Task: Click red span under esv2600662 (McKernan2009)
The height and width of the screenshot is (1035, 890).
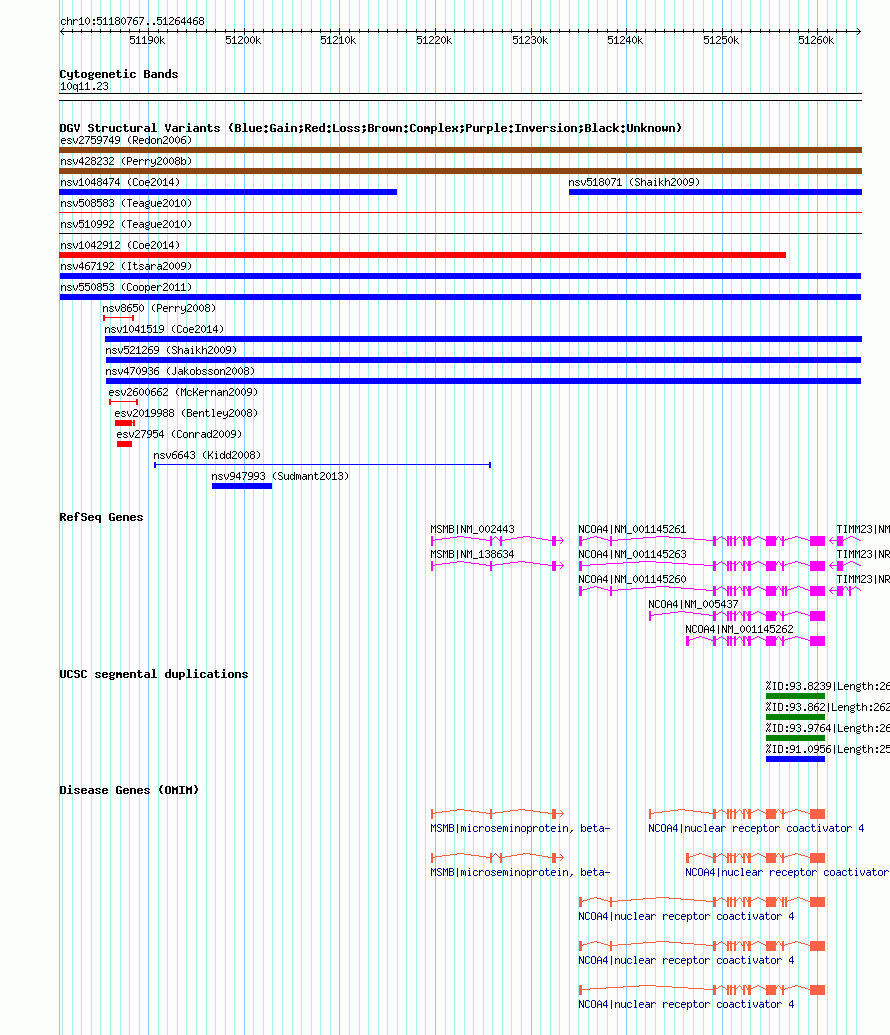Action: tap(123, 402)
